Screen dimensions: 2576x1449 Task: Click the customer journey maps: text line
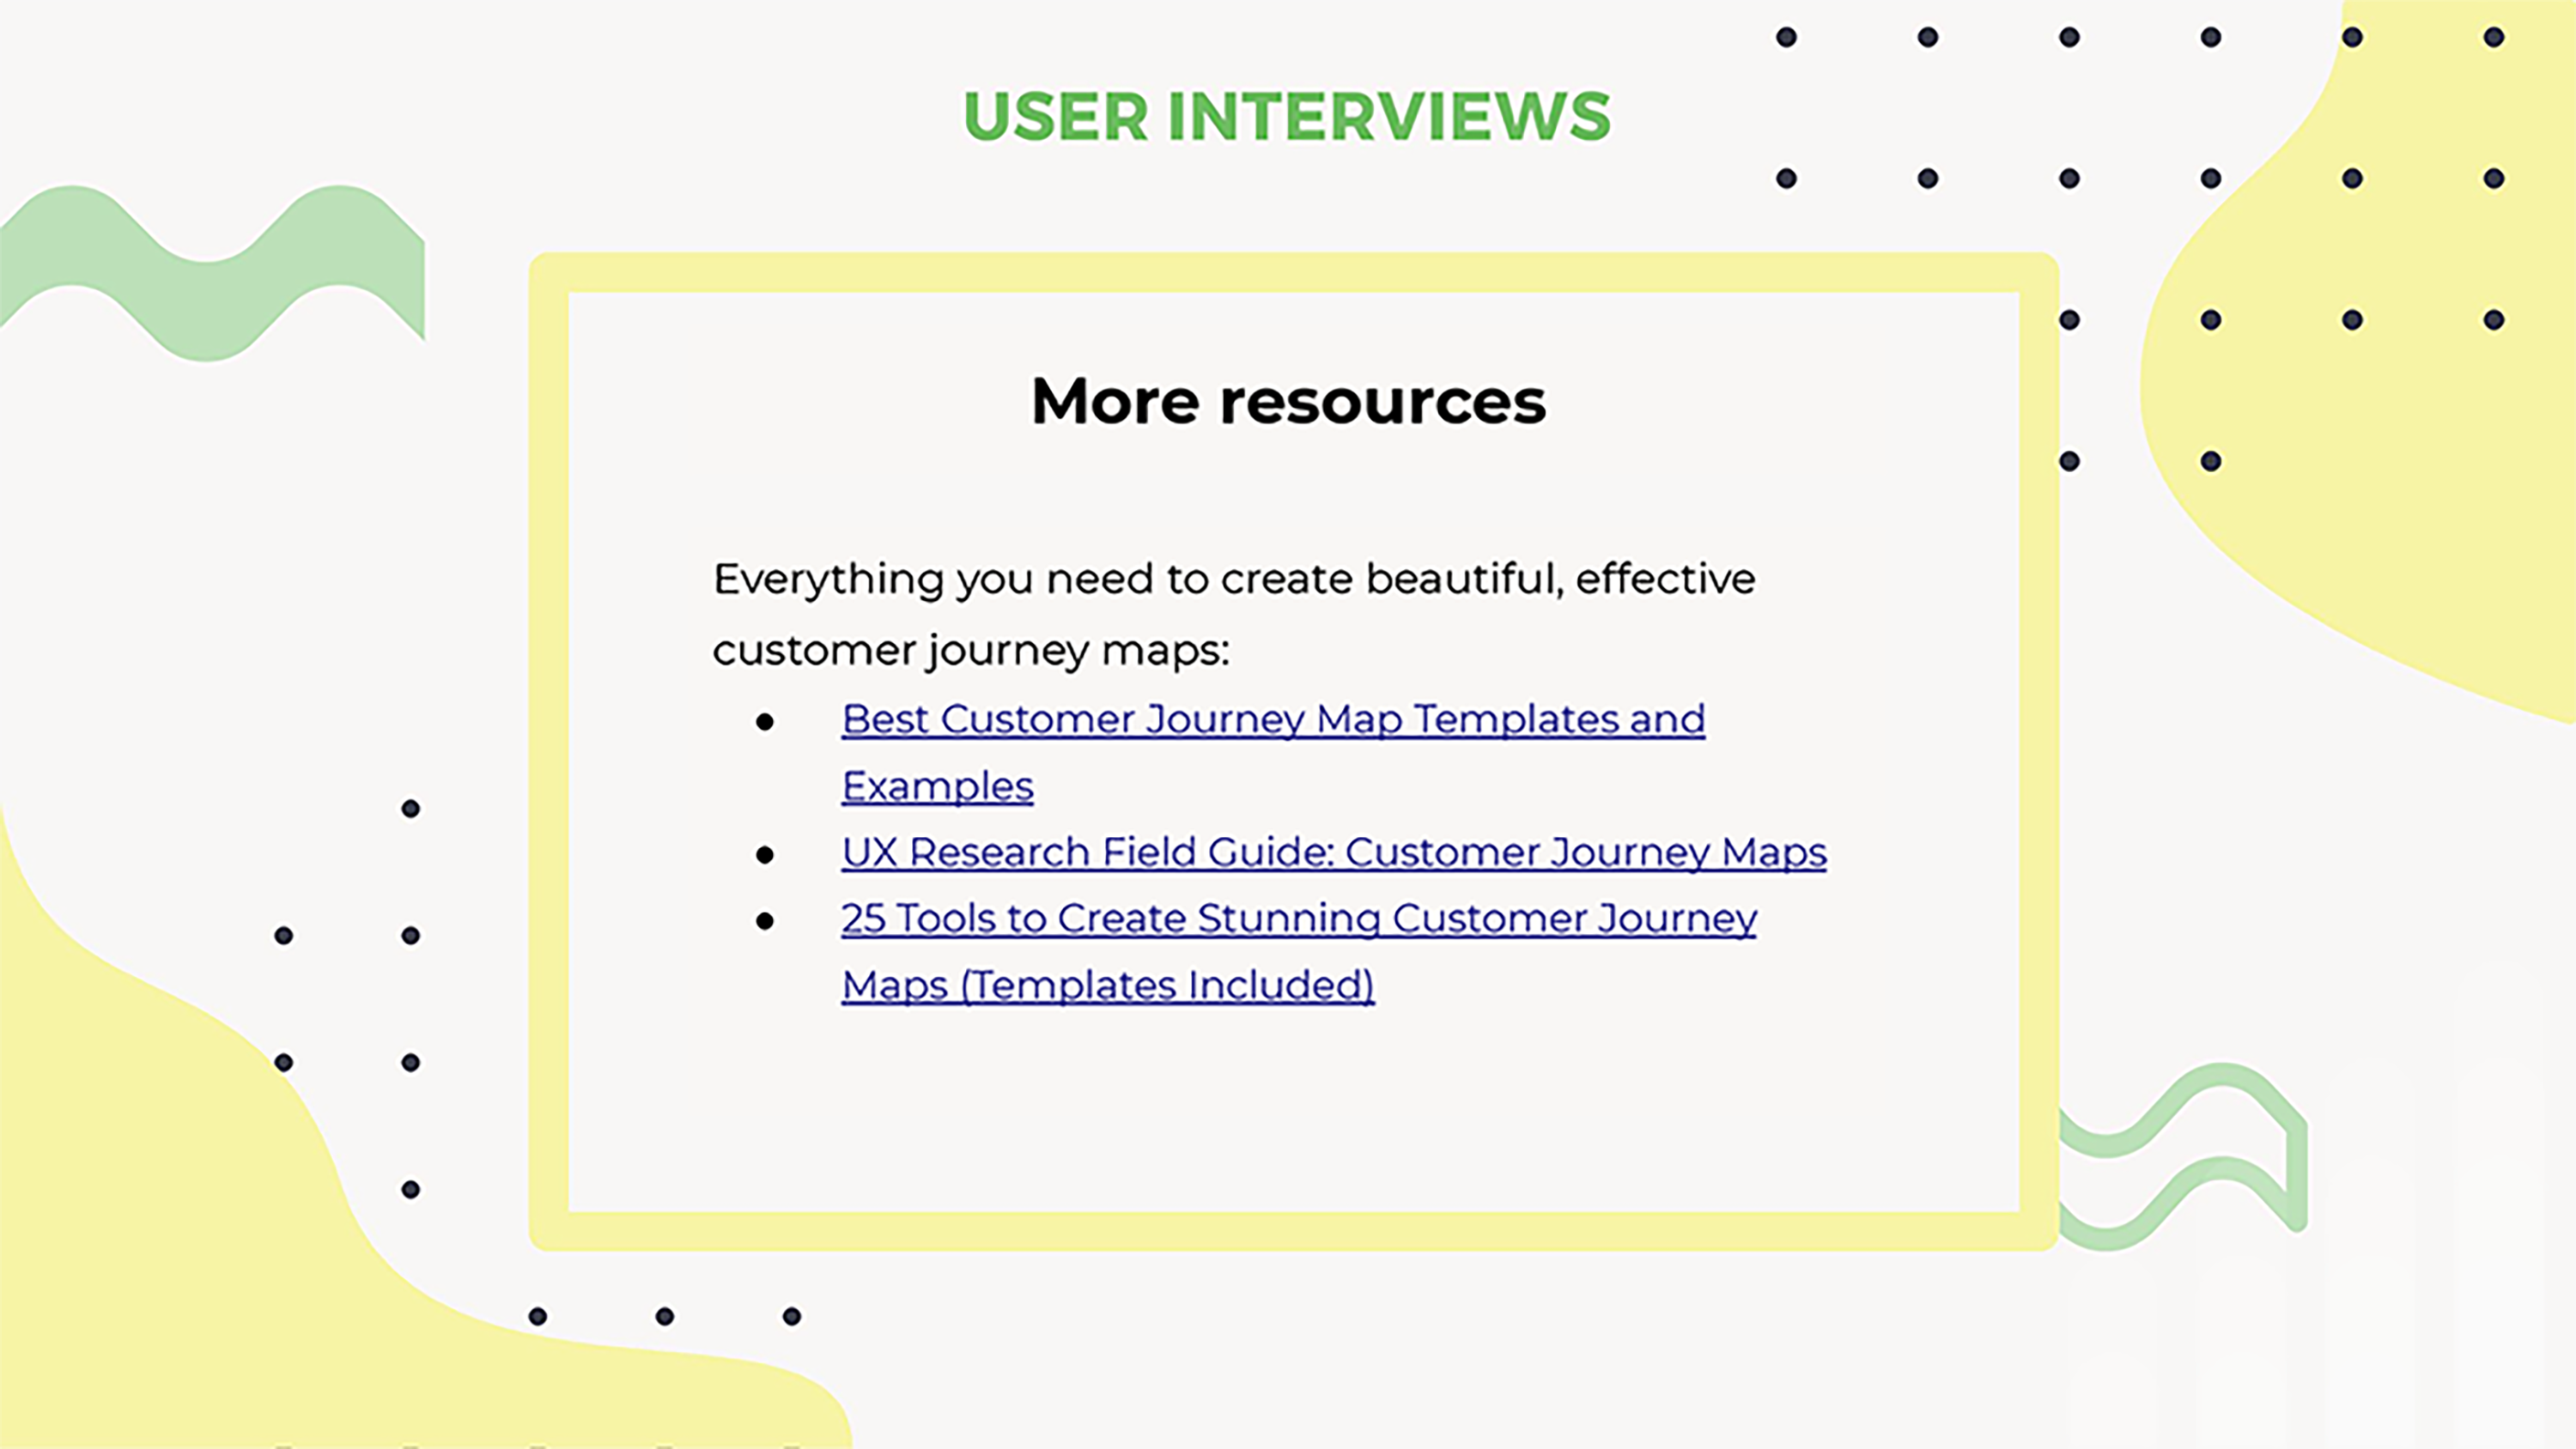970,650
